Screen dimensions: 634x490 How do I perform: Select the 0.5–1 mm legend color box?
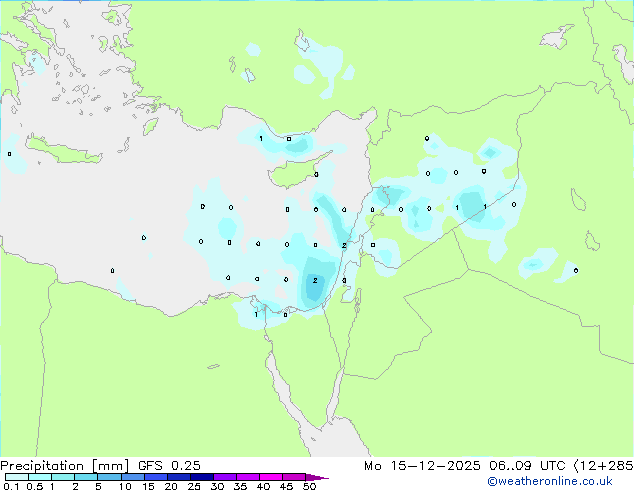click(x=40, y=477)
